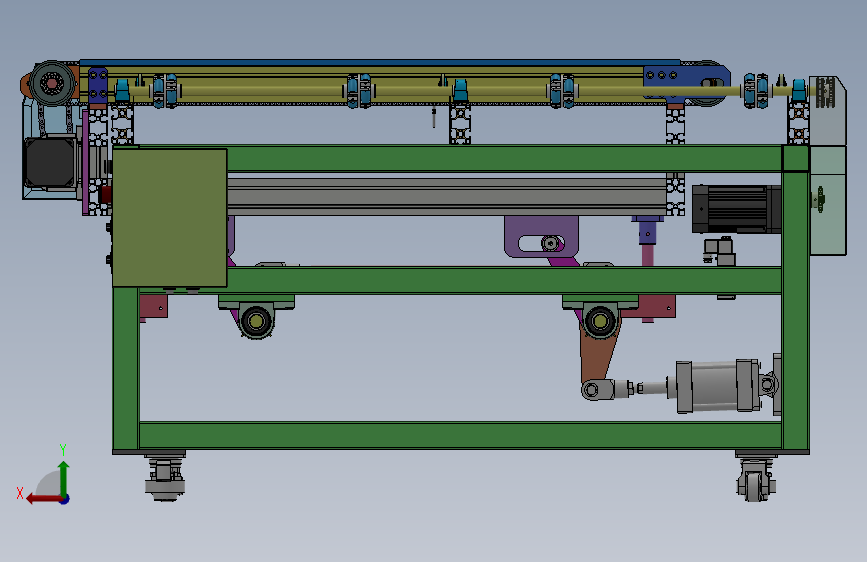Select the blue conveyor belt top surface
Screen dimensions: 867x562
(x=379, y=63)
